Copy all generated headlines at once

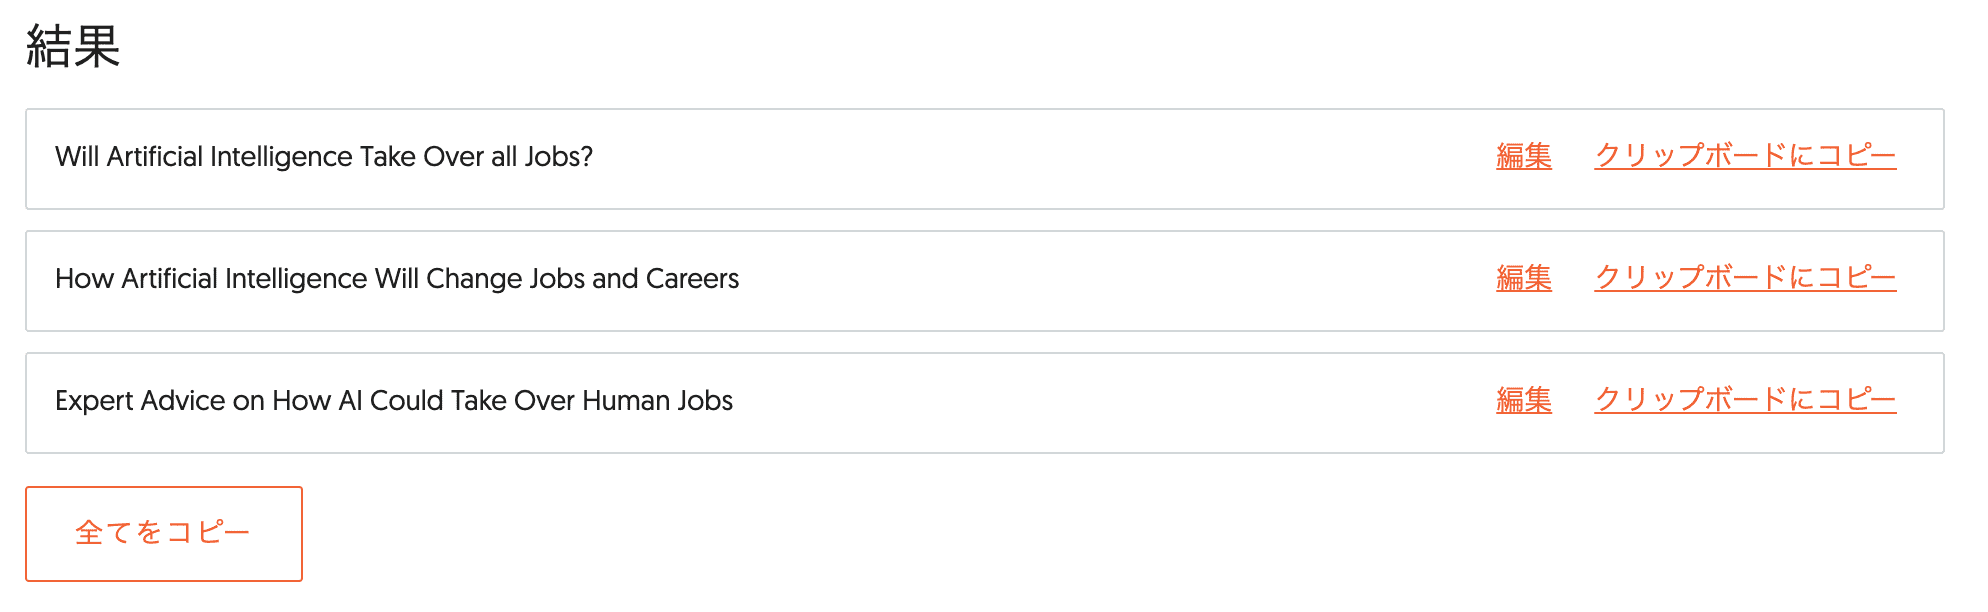point(163,533)
